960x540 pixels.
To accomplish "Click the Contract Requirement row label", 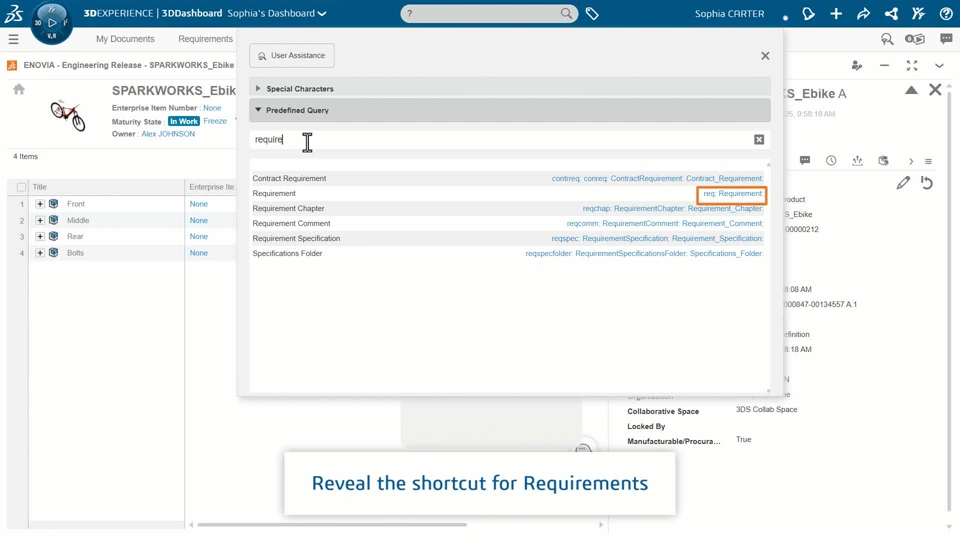I will [x=289, y=179].
